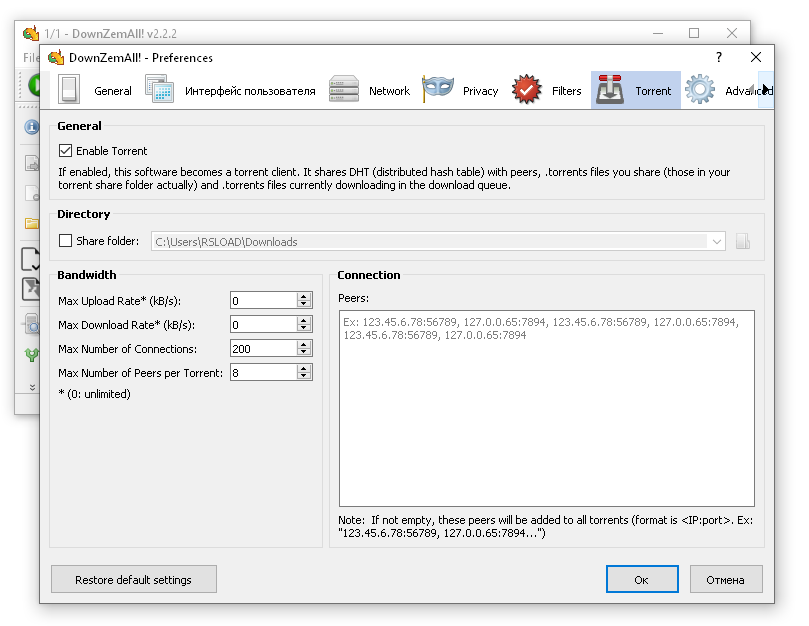809x626 pixels.
Task: Select the Torrent tab
Action: [x=635, y=90]
